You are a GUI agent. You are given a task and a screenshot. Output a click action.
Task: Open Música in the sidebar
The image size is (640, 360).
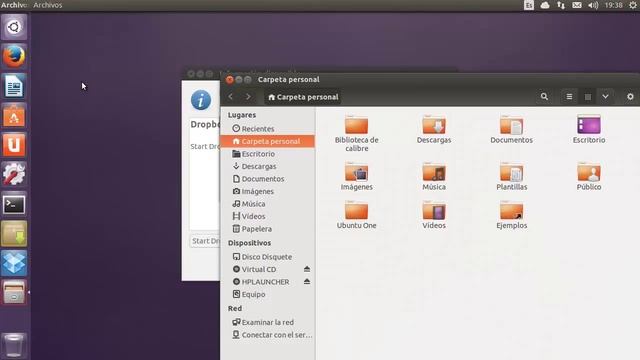pyautogui.click(x=267, y=204)
